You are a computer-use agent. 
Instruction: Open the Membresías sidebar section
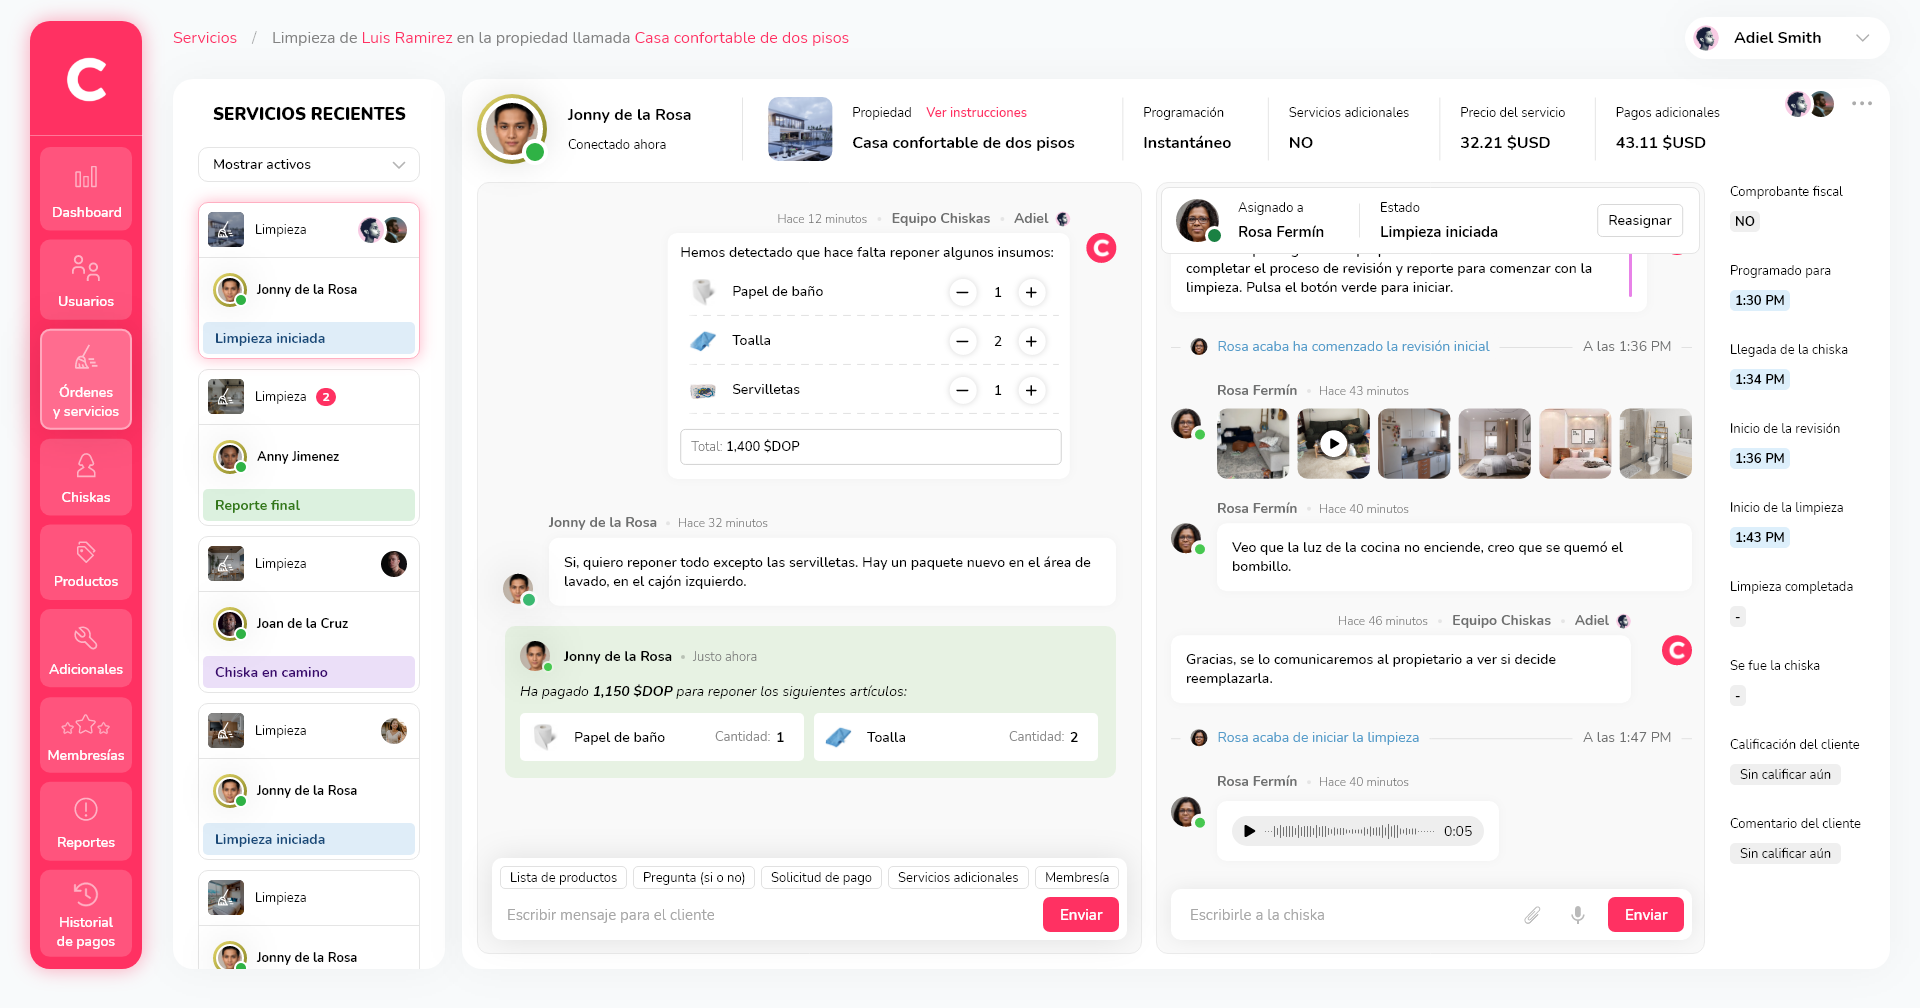[86, 736]
